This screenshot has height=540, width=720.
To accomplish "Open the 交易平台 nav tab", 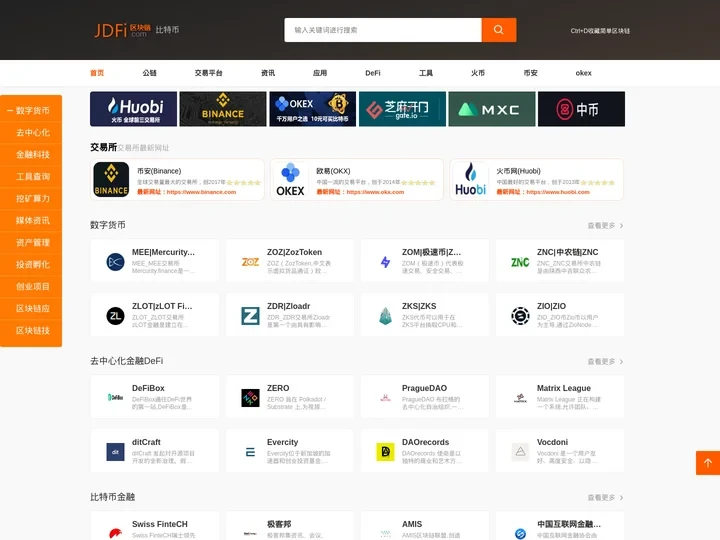I will [x=208, y=73].
